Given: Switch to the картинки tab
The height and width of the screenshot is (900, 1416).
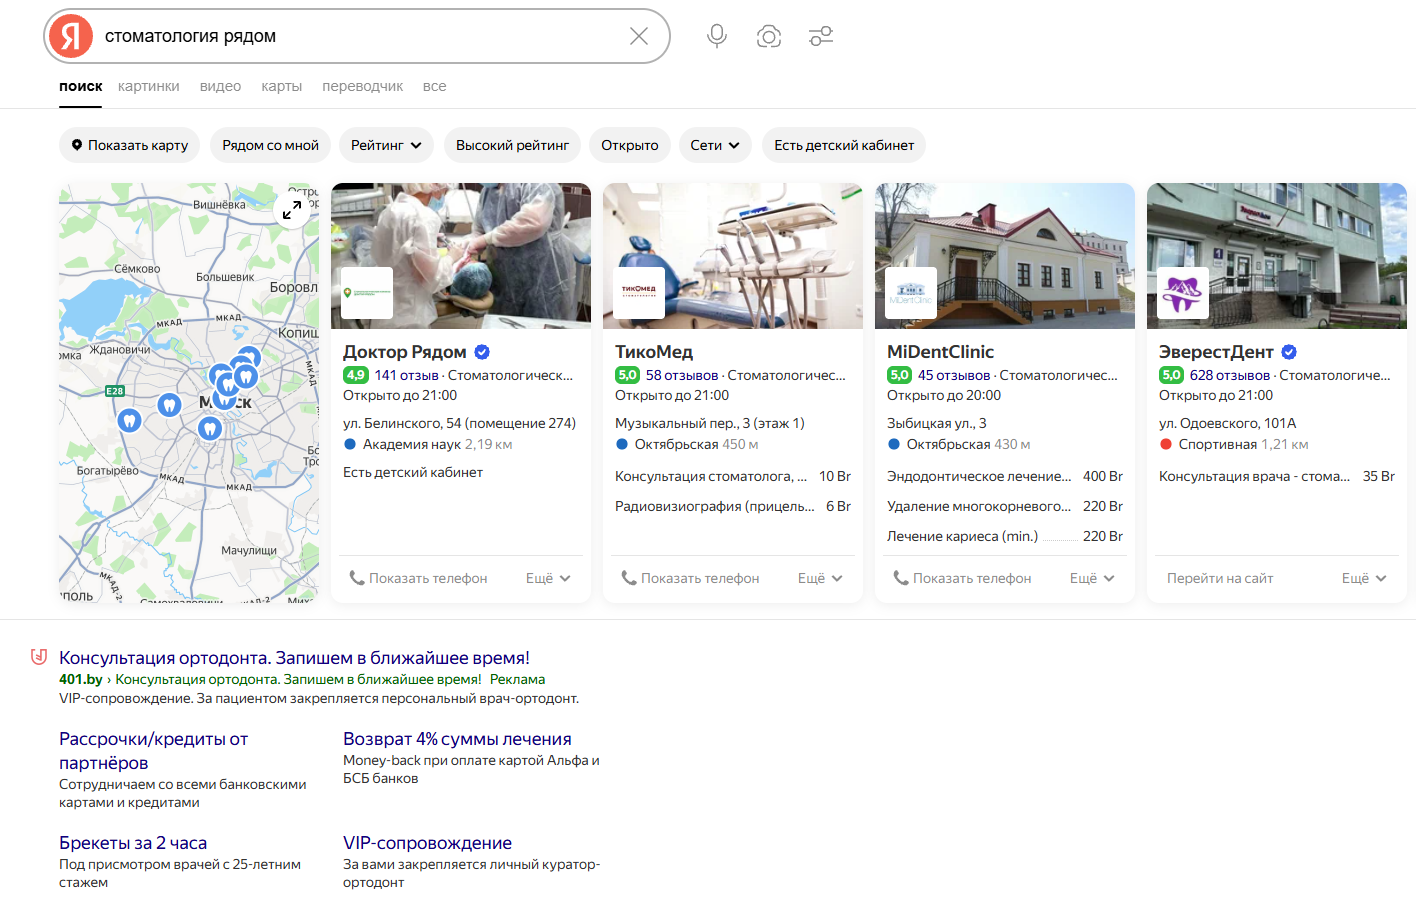Looking at the screenshot, I should click(149, 86).
